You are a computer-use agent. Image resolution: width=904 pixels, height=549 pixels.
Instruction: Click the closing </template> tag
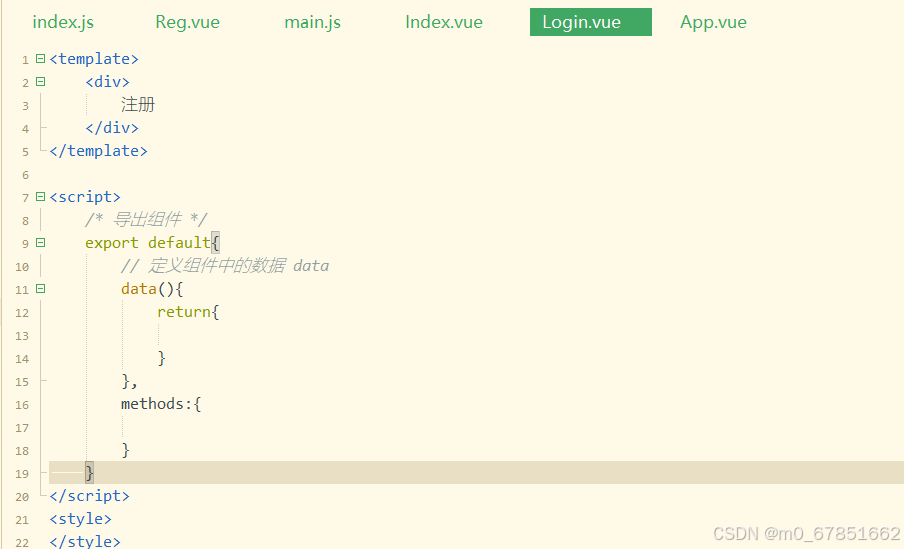pyautogui.click(x=99, y=151)
